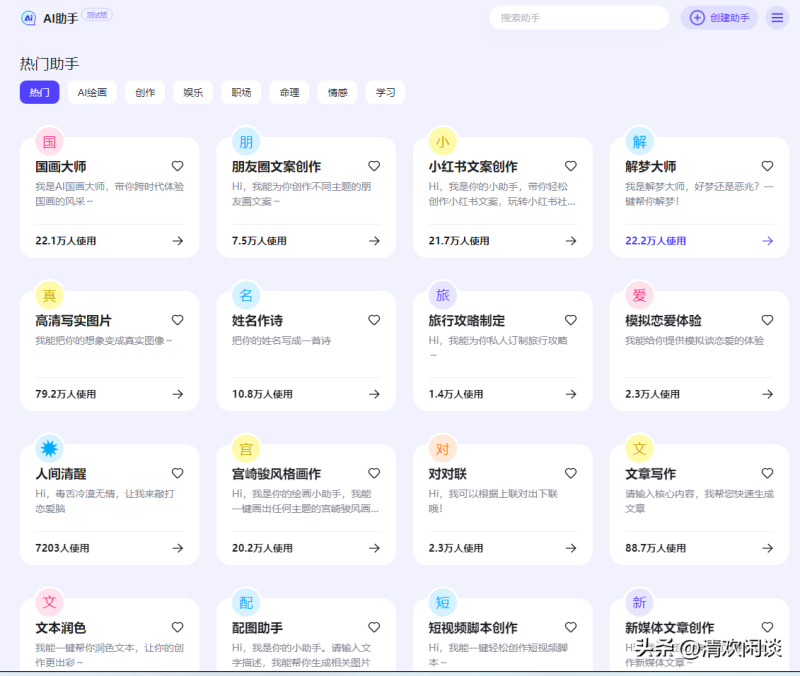Image resolution: width=800 pixels, height=676 pixels.
Task: Select the 命理 category tab
Action: pyautogui.click(x=289, y=92)
